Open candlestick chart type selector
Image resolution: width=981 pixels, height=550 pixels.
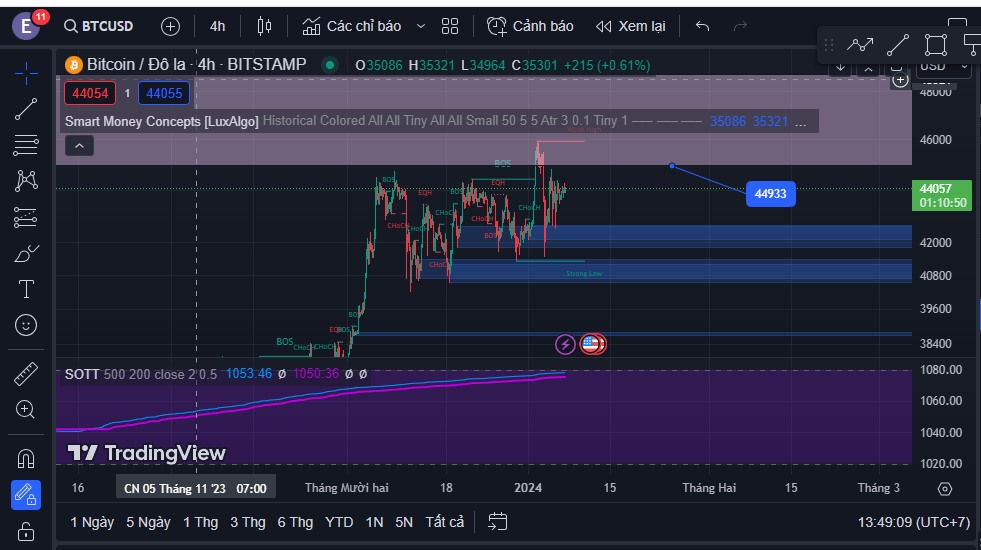(x=264, y=26)
